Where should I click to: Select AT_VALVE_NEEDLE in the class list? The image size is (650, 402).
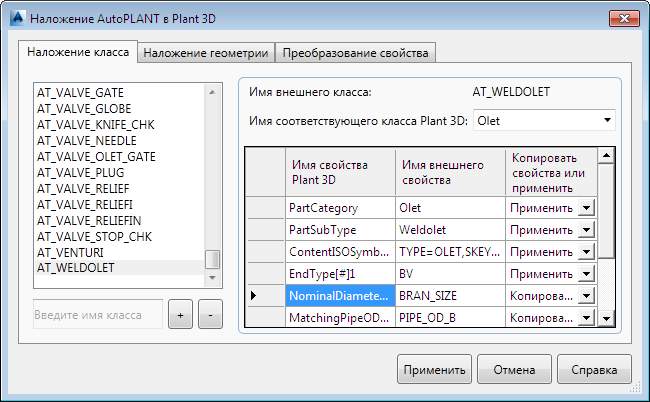coord(119,140)
